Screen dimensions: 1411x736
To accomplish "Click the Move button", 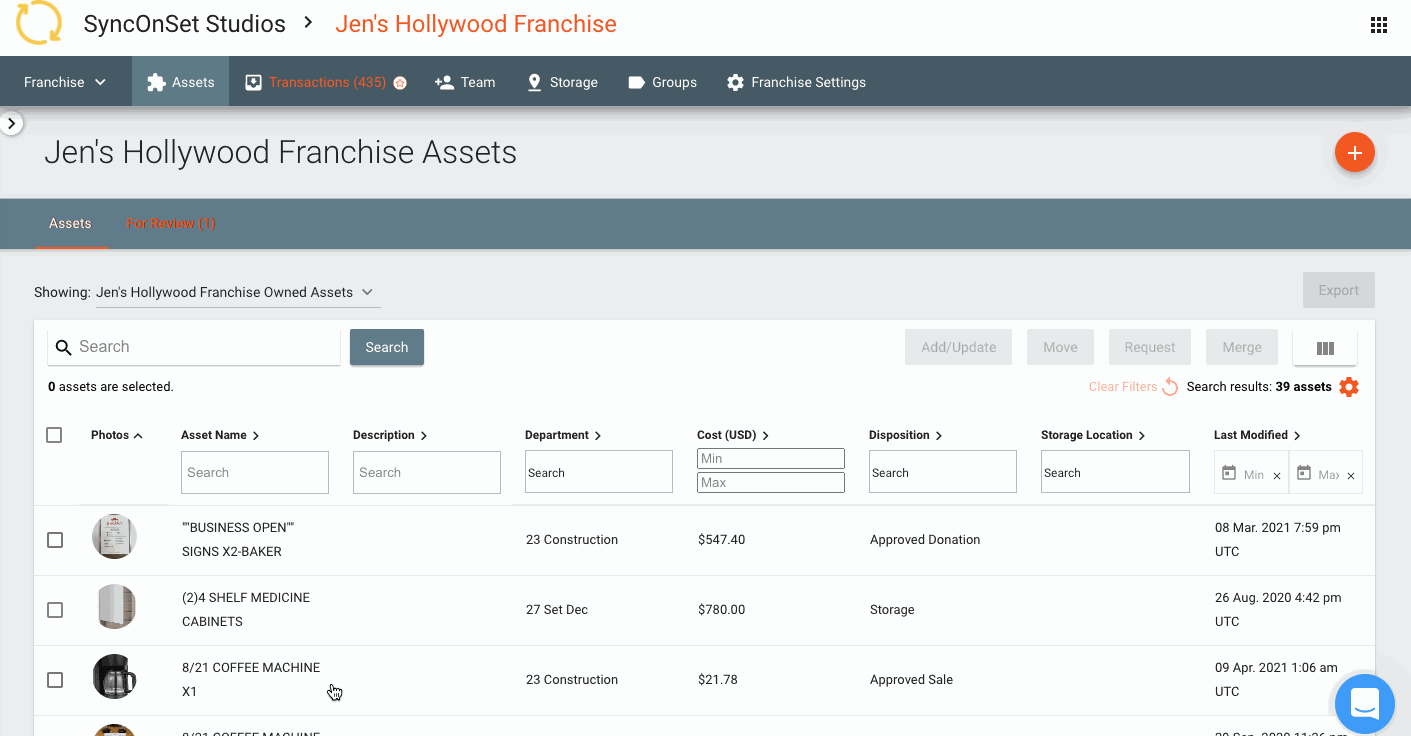I will pyautogui.click(x=1060, y=347).
